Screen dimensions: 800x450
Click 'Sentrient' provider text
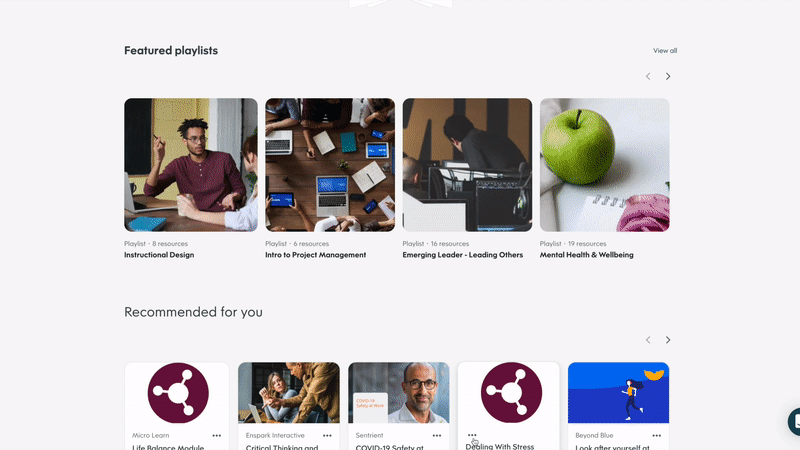pos(369,436)
